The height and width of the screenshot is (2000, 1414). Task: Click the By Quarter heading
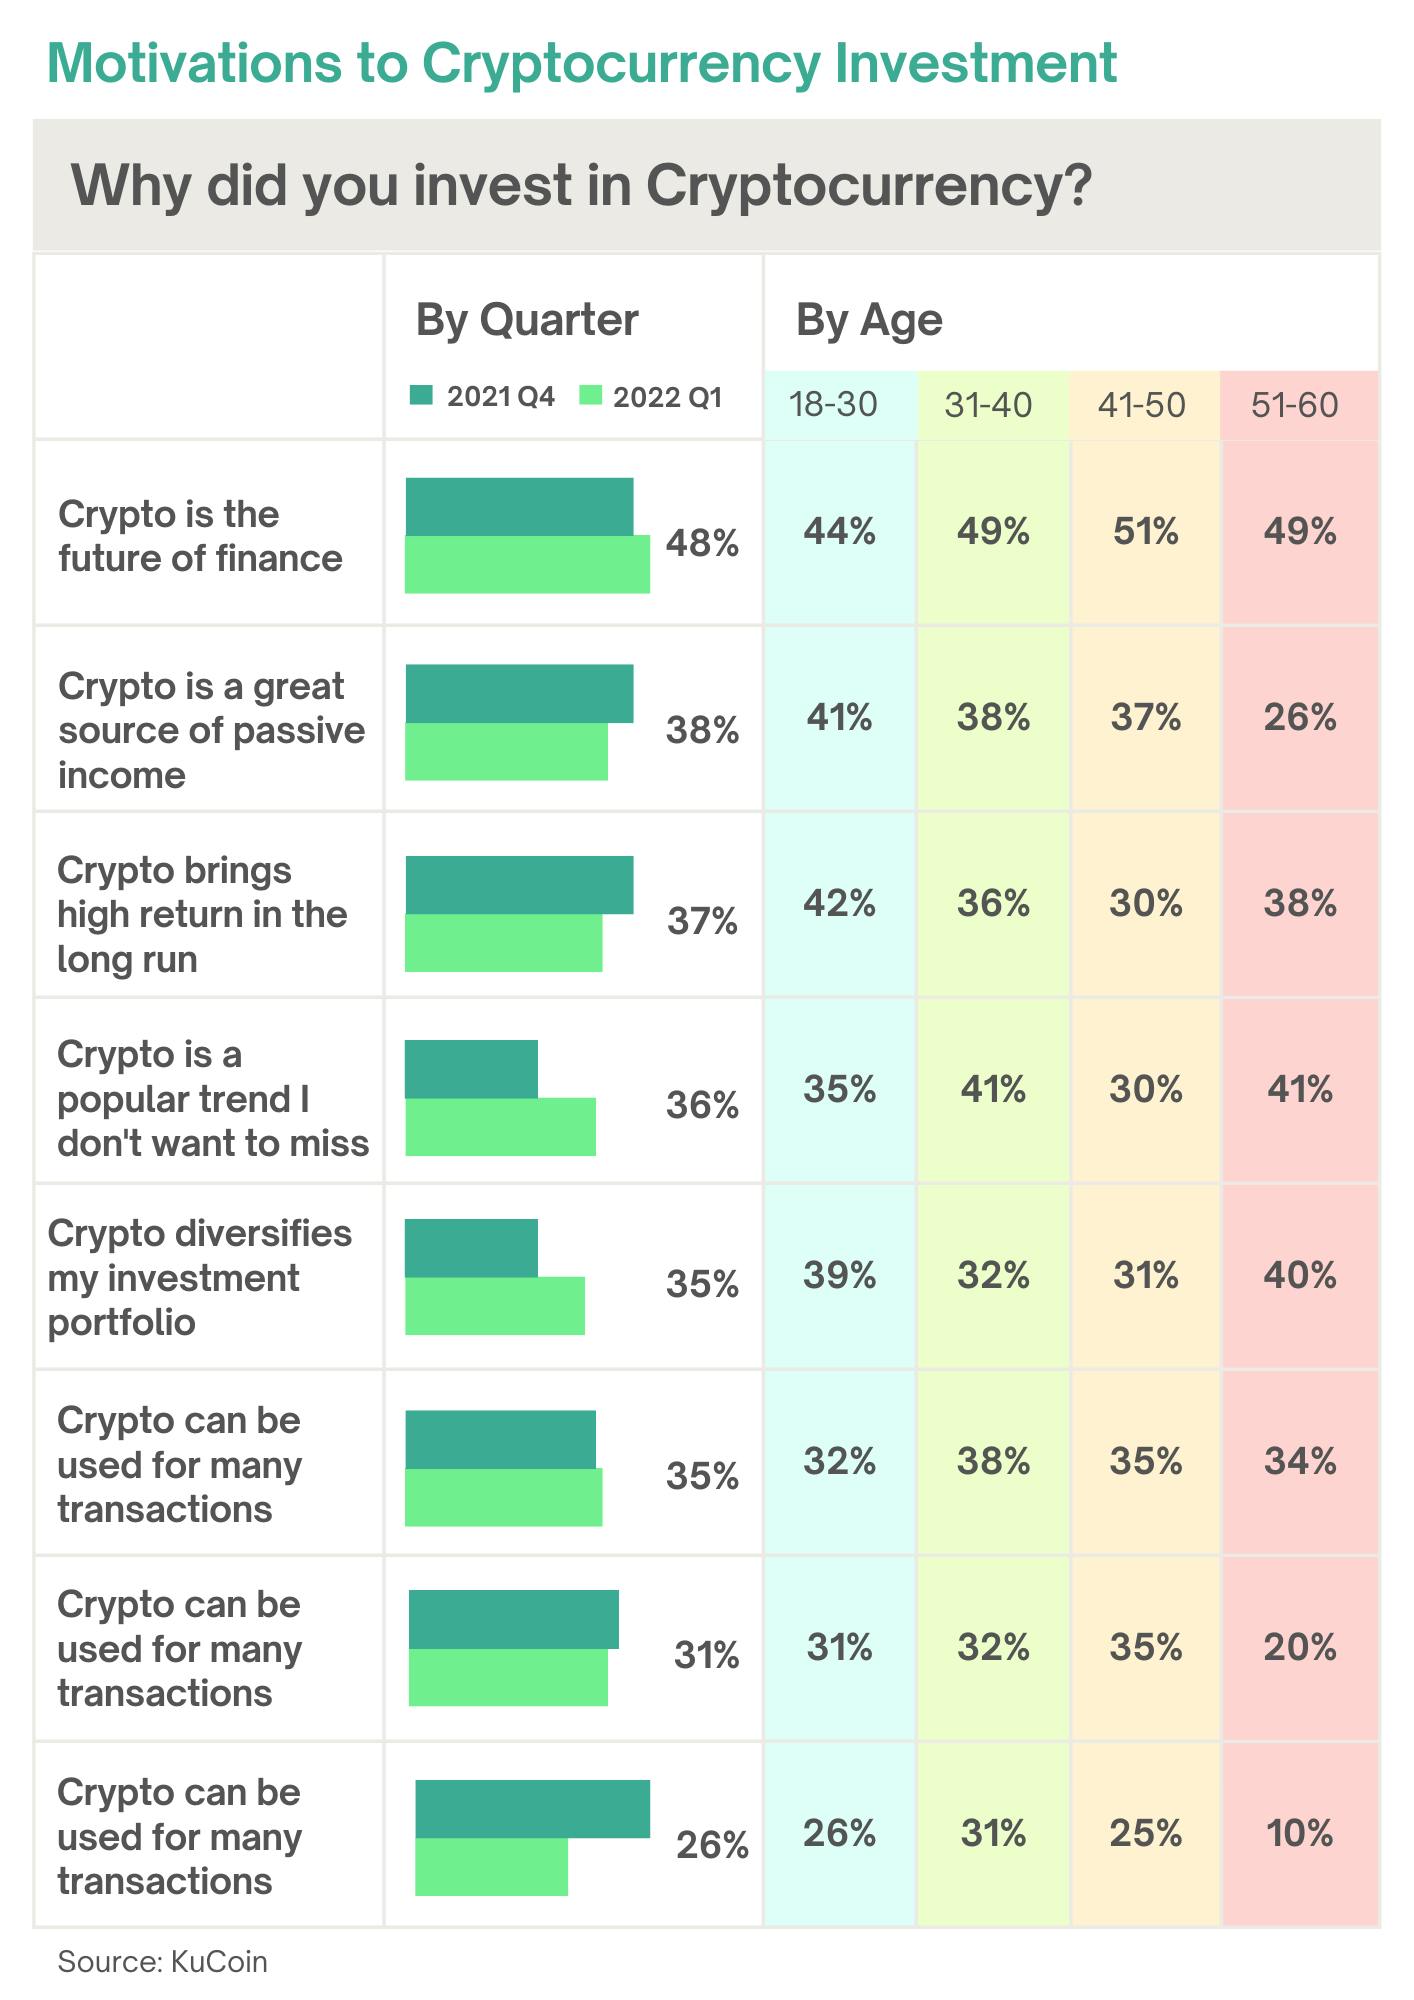tap(527, 321)
